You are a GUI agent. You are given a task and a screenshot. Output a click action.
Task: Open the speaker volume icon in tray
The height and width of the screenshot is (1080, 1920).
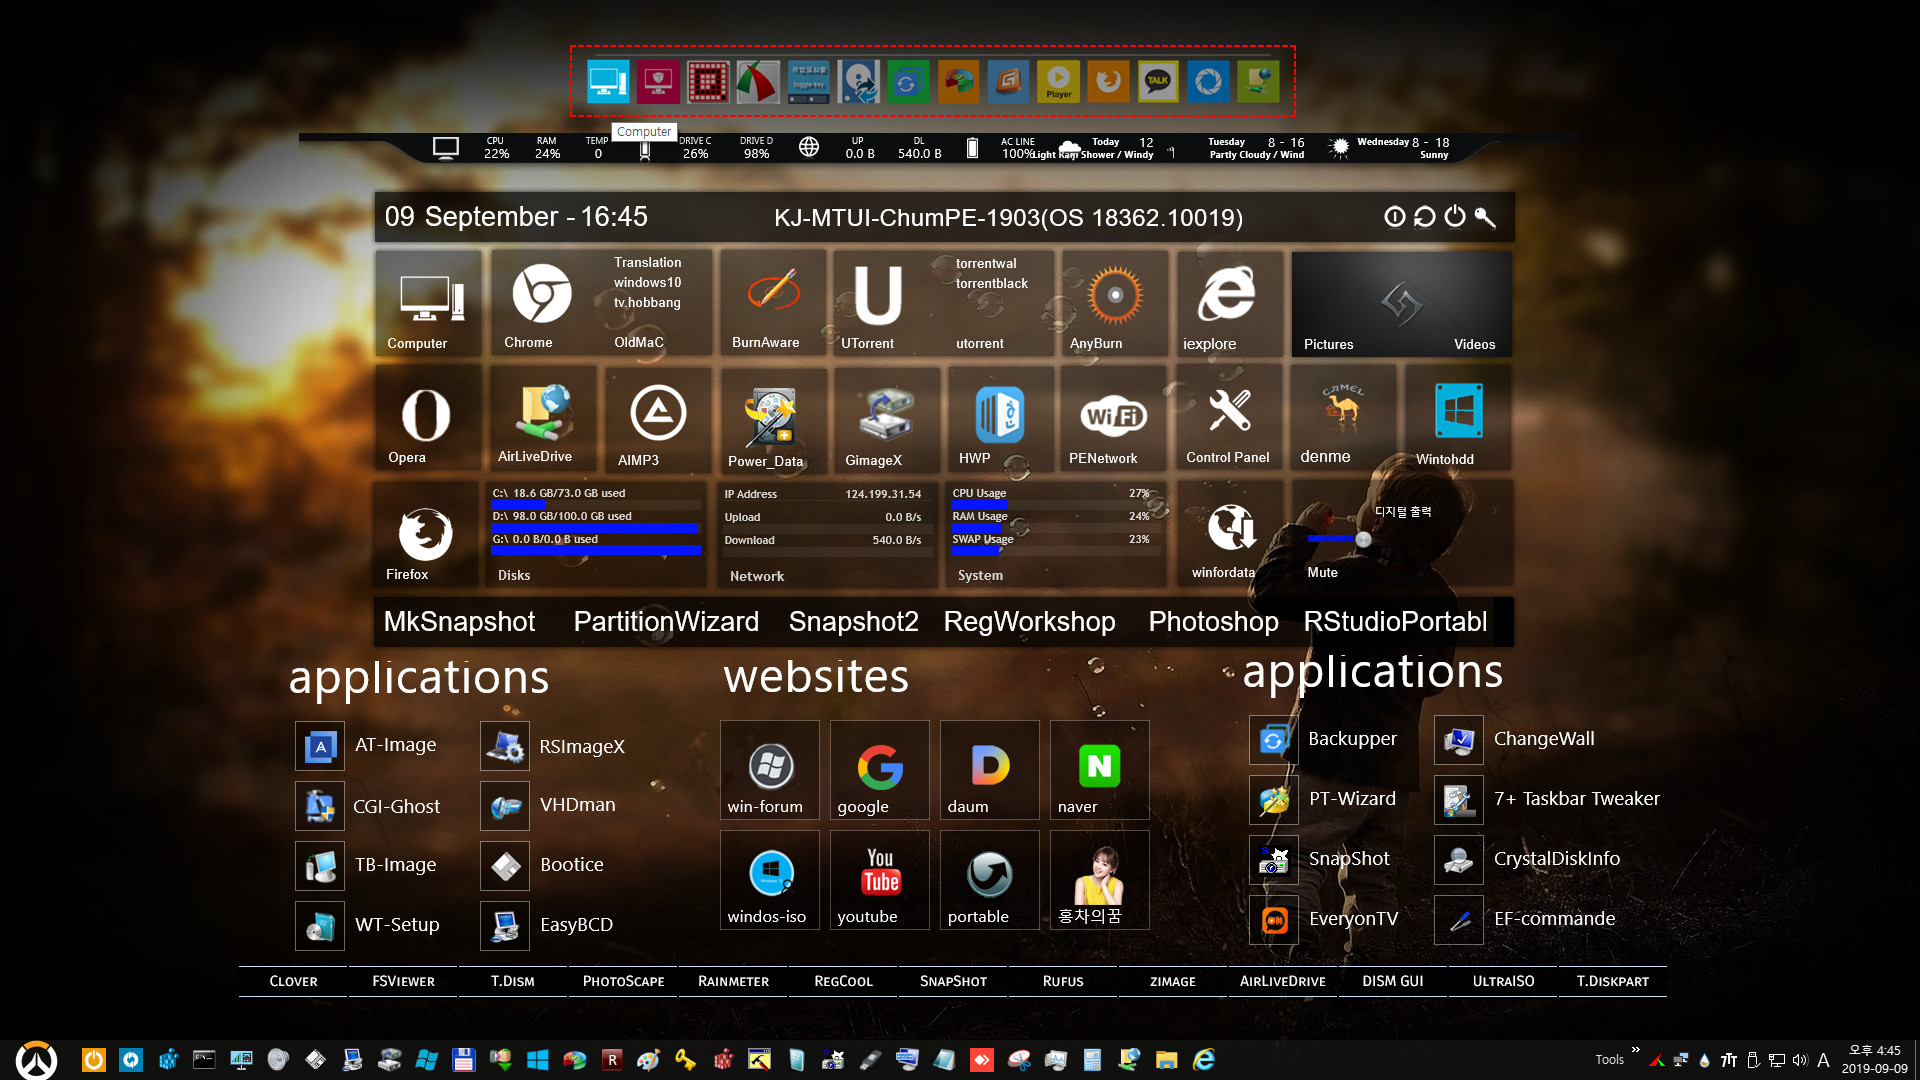point(1800,1060)
